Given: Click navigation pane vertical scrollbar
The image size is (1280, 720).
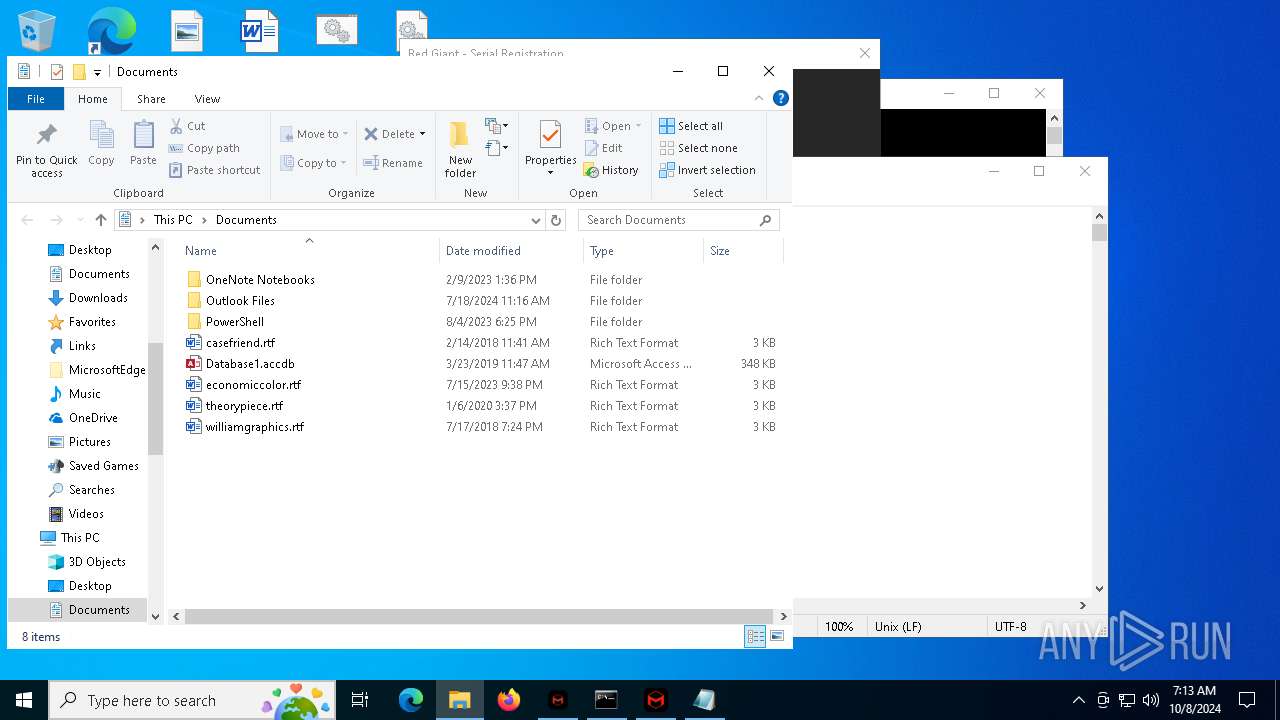Looking at the screenshot, I should pos(155,399).
